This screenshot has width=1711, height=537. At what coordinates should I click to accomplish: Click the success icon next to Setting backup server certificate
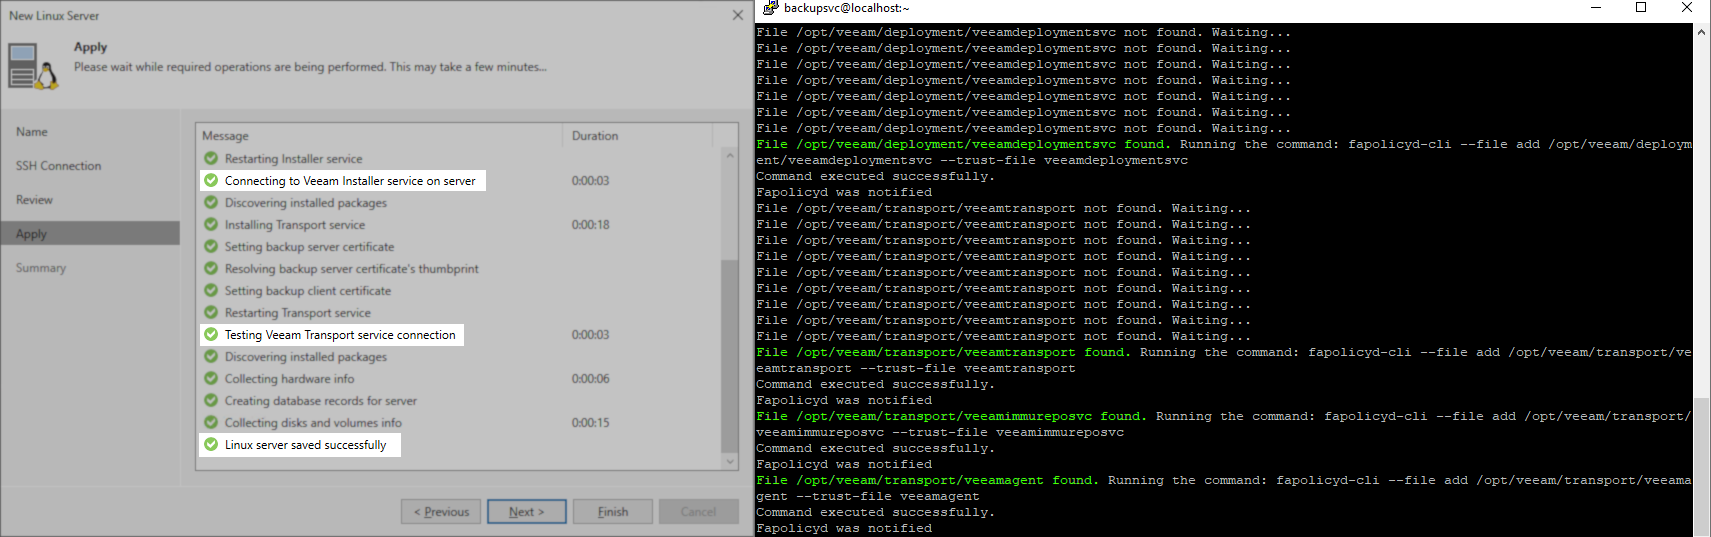click(211, 246)
